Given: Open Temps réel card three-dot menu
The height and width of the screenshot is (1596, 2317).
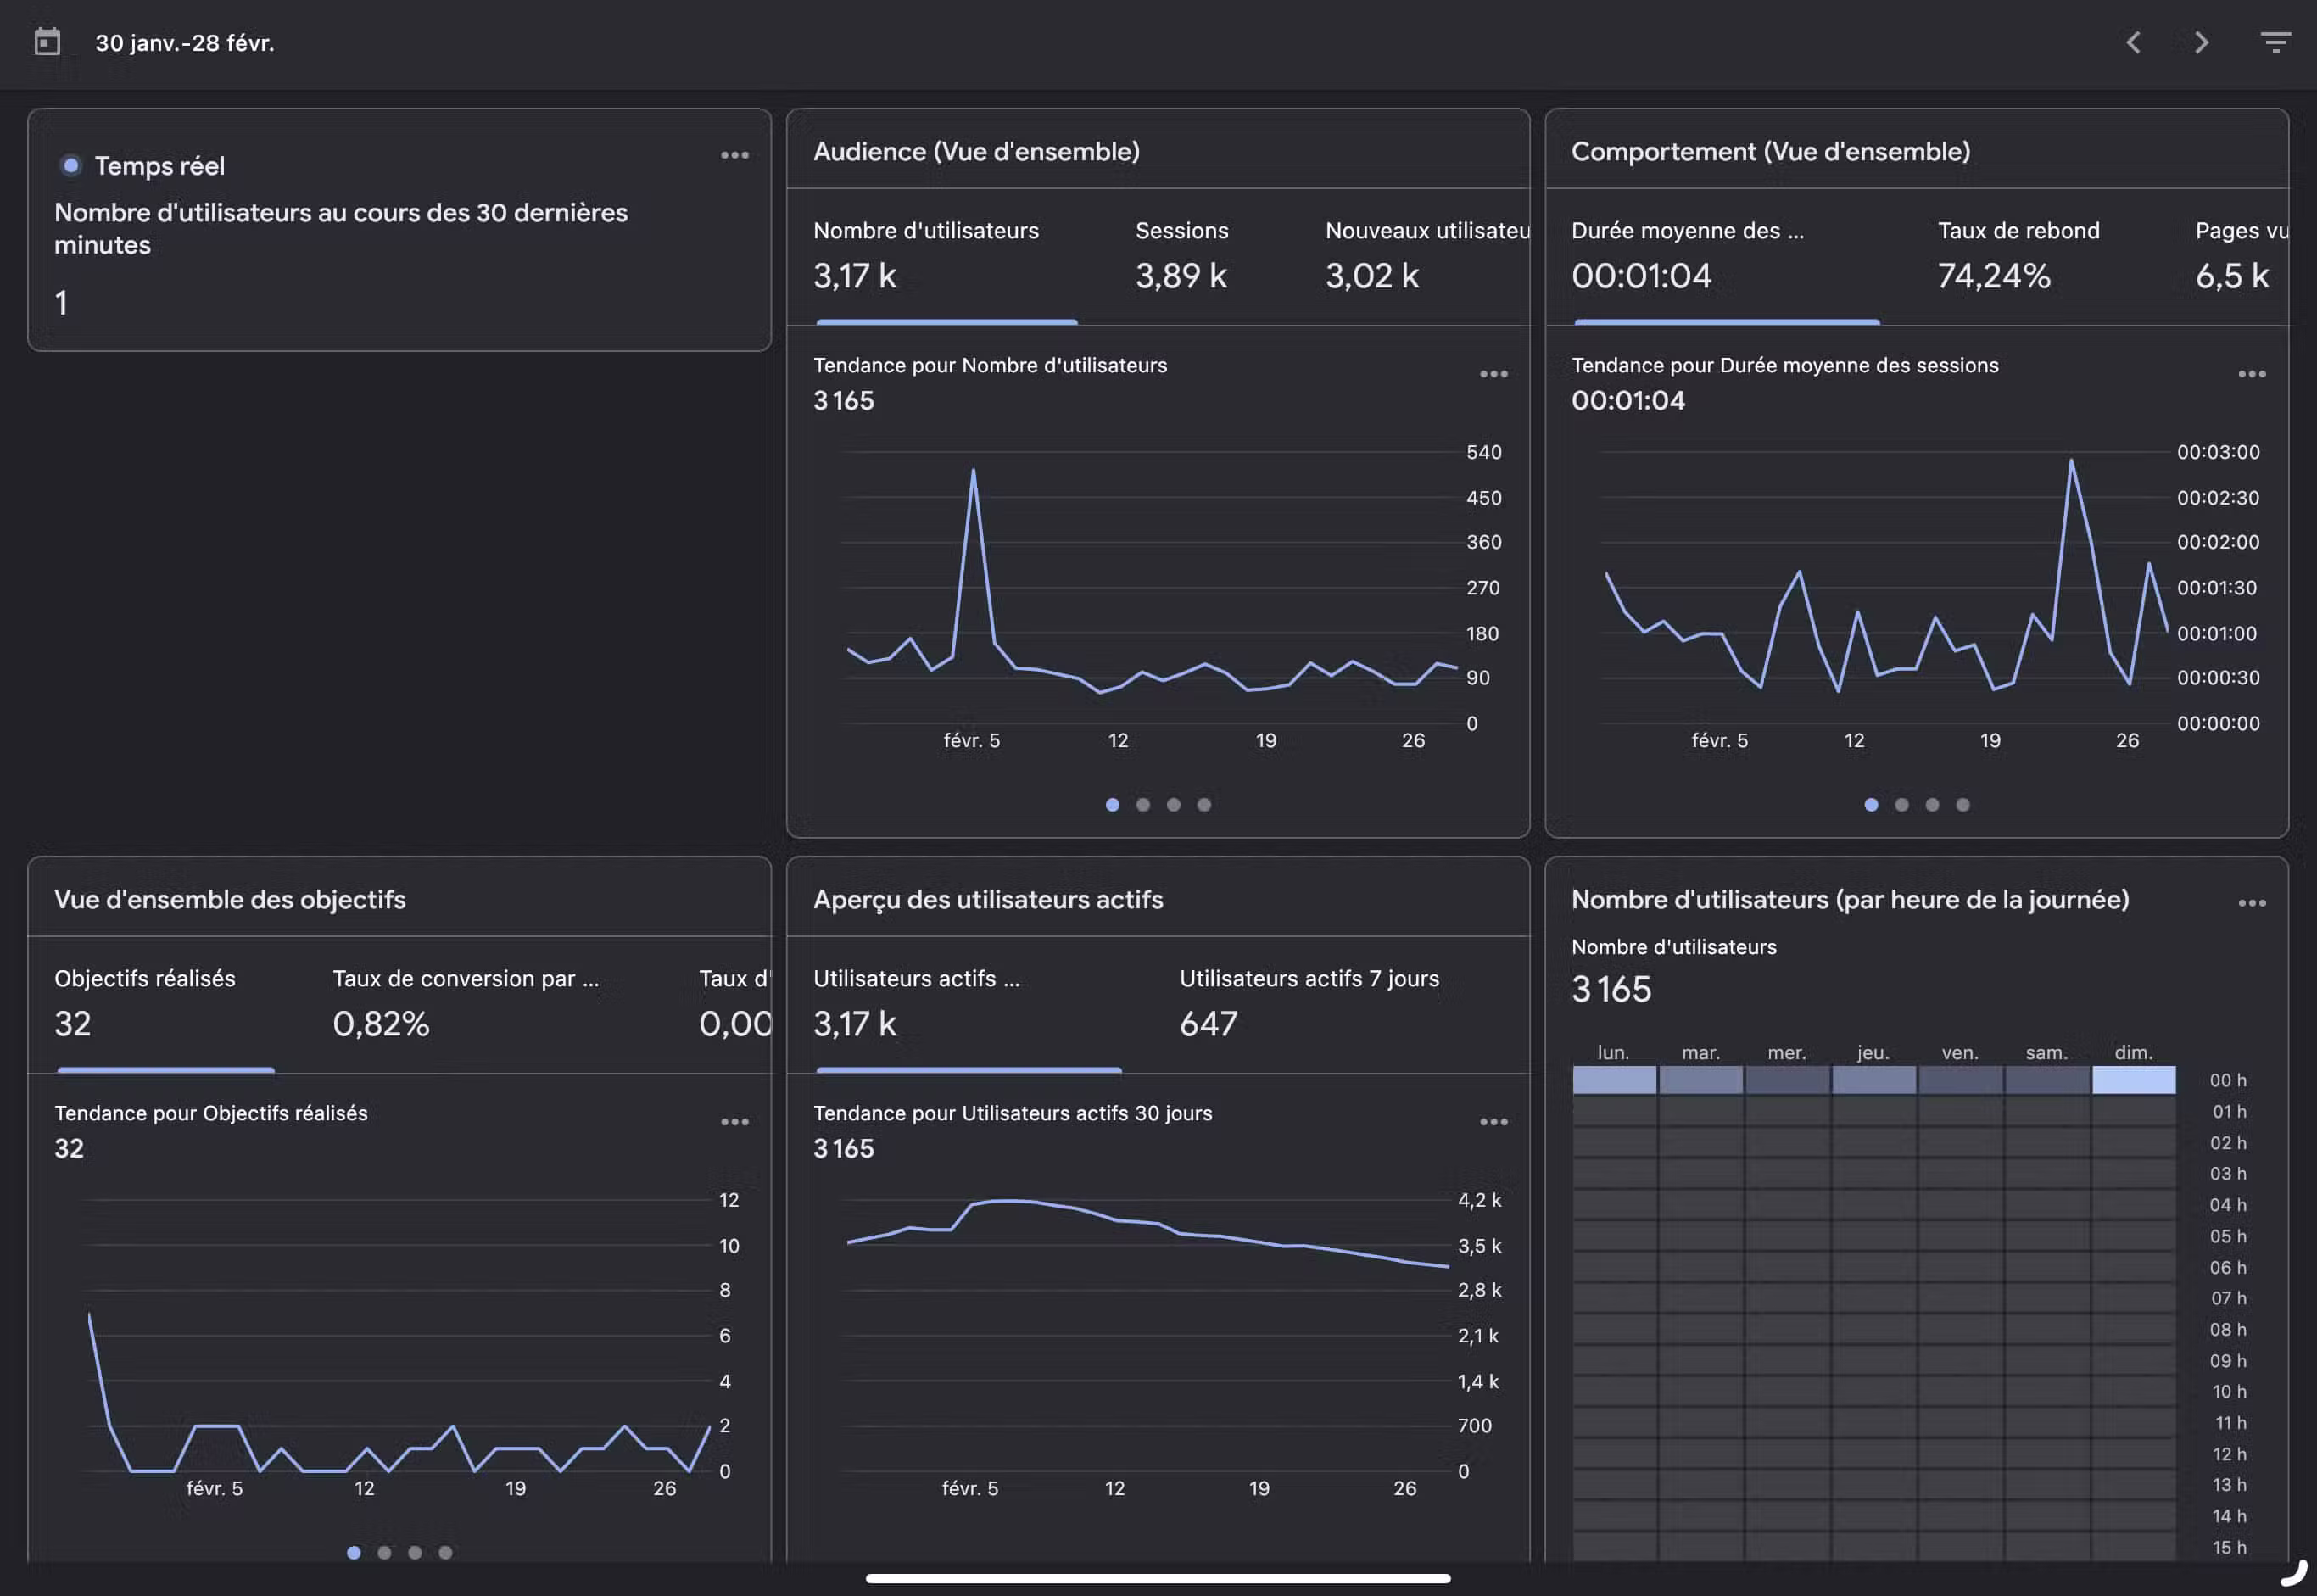Looking at the screenshot, I should (x=734, y=155).
